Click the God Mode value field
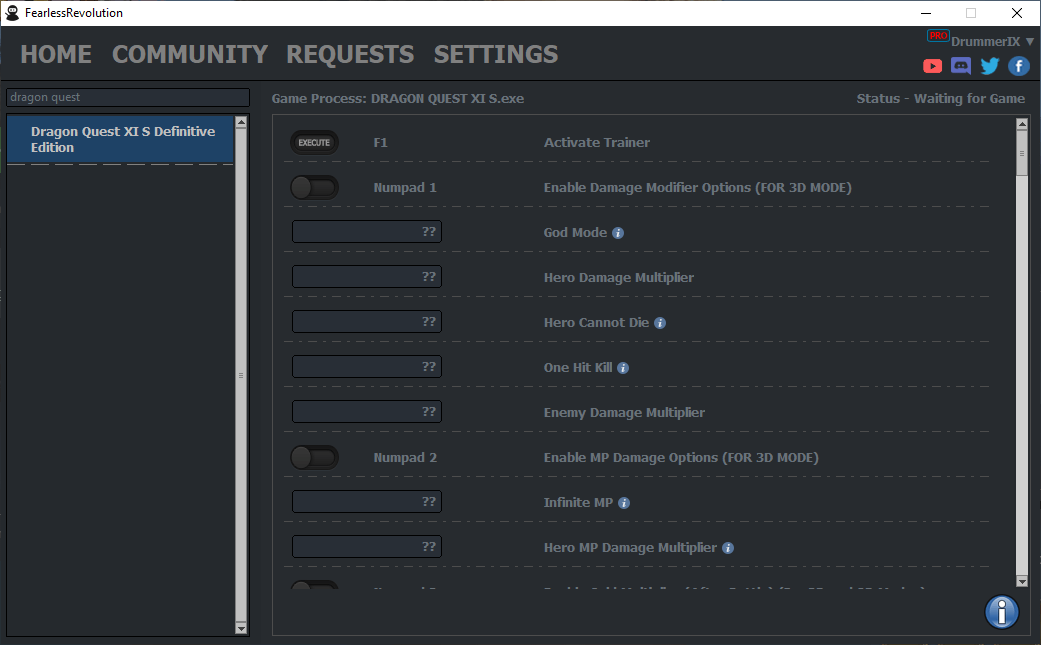This screenshot has height=645, width=1041. pos(367,232)
